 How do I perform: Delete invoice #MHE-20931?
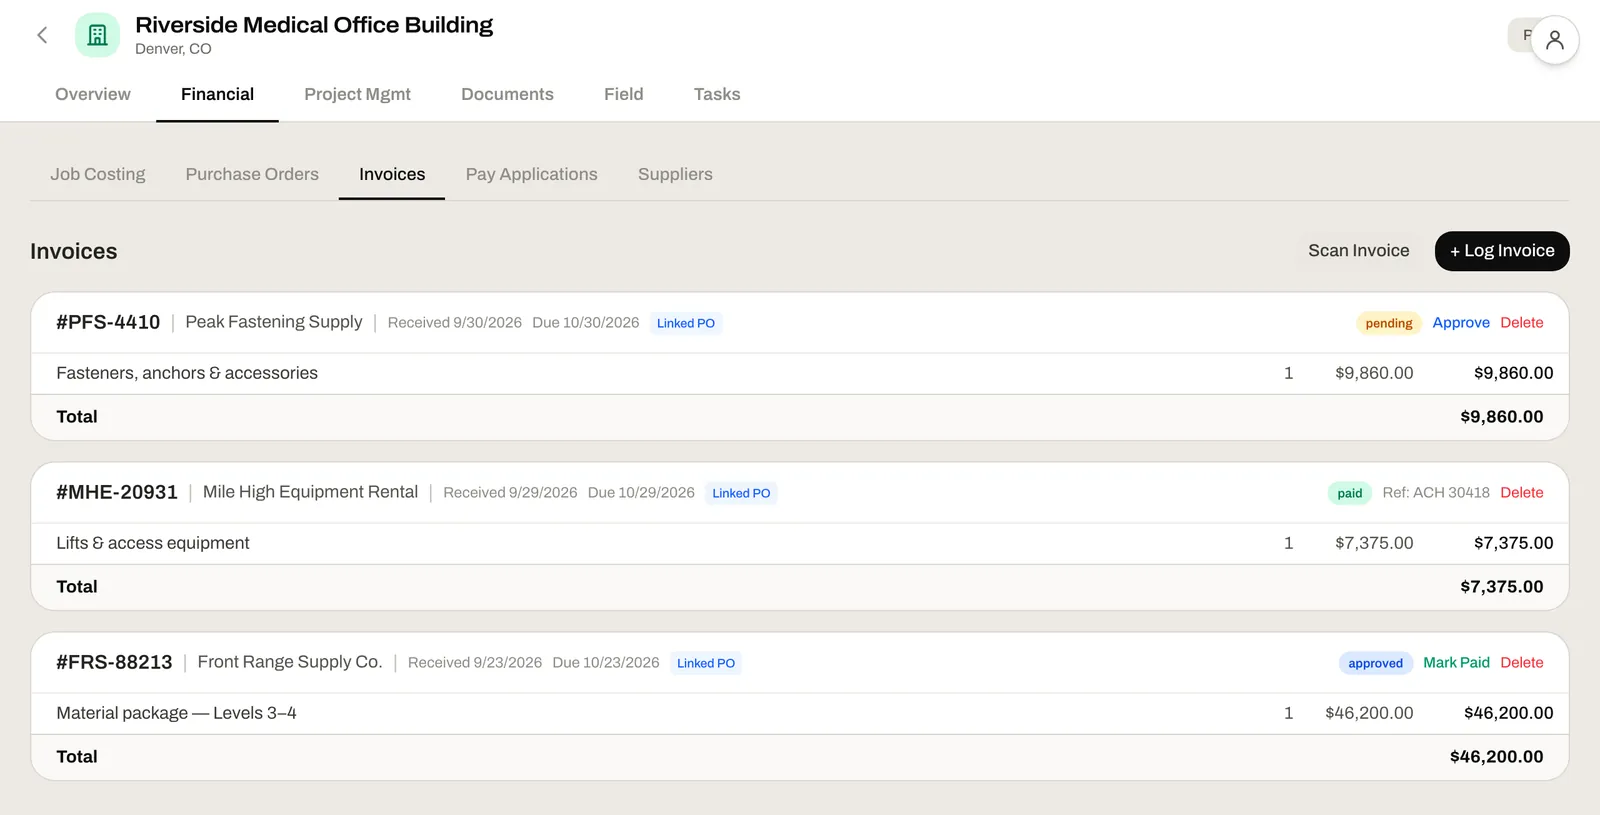(x=1522, y=493)
